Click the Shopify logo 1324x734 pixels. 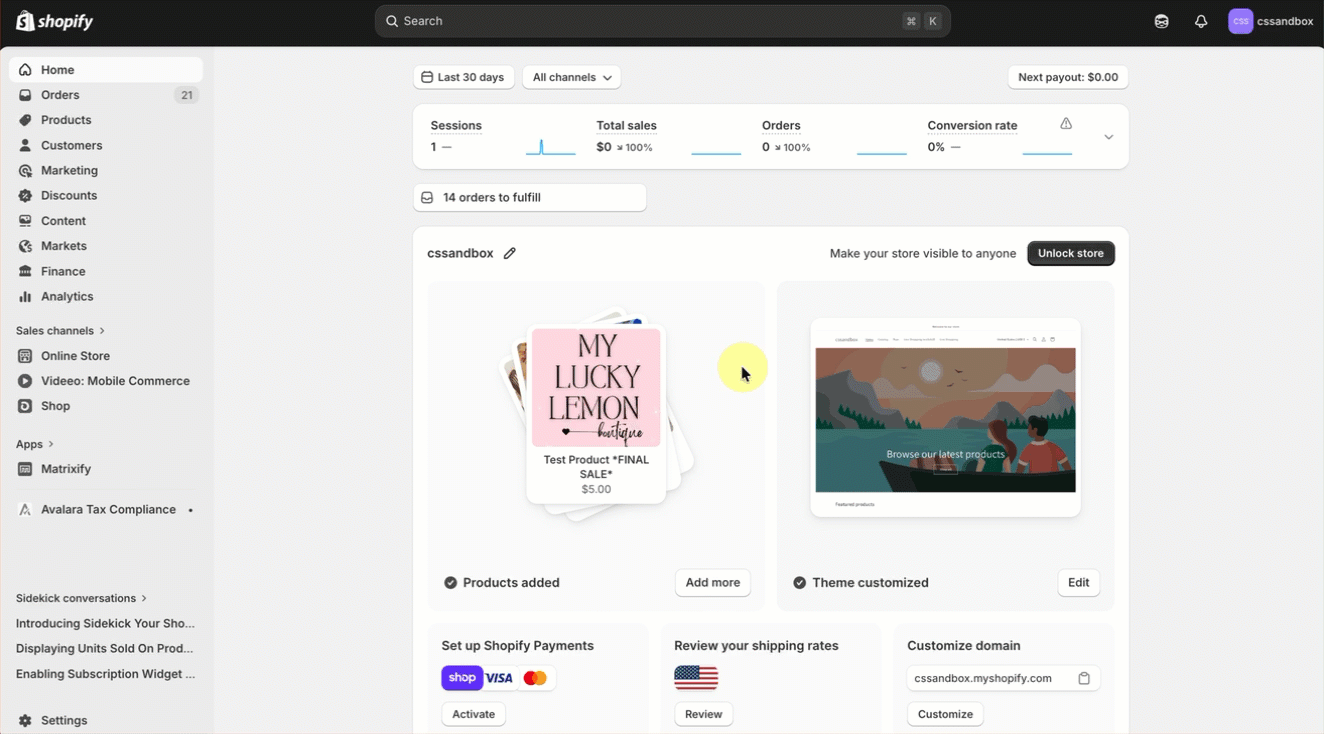point(55,21)
